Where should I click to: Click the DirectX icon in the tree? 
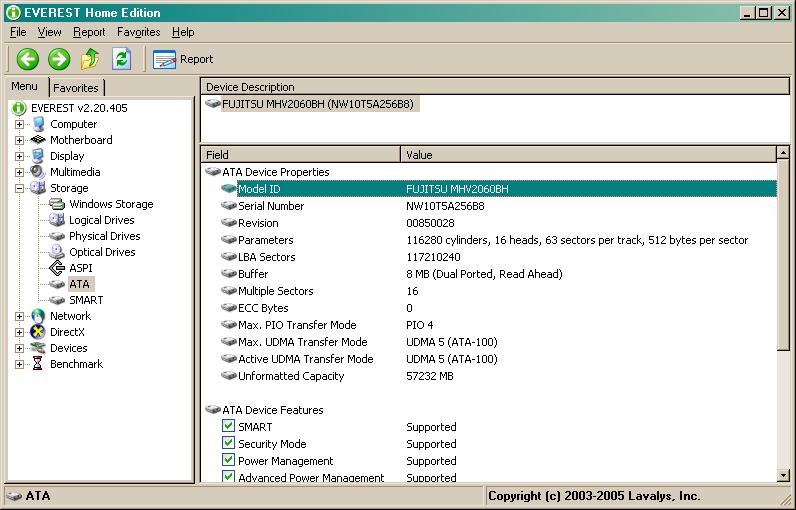tap(38, 332)
